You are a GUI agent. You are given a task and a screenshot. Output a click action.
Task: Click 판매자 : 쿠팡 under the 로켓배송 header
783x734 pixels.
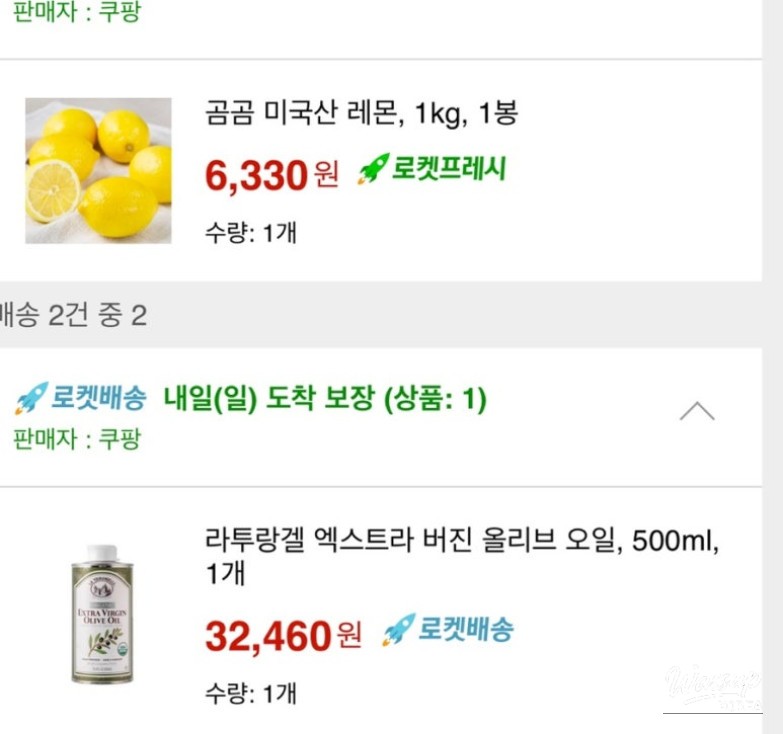tap(76, 439)
